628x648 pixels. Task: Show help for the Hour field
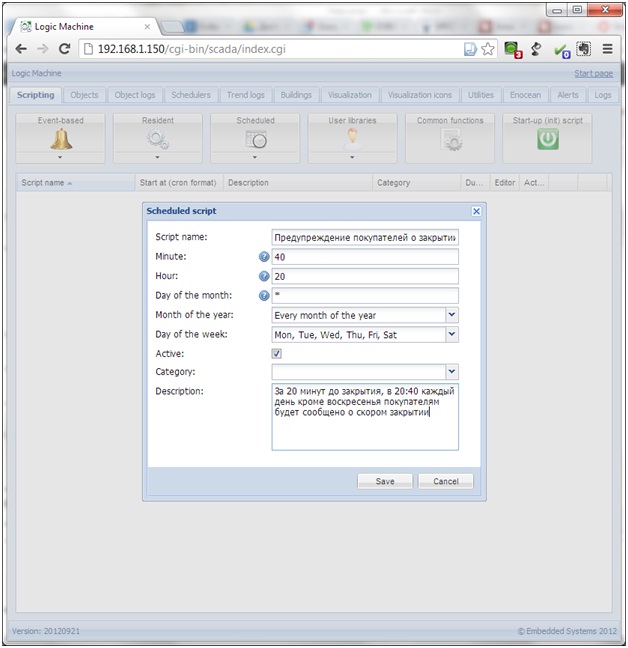click(264, 276)
